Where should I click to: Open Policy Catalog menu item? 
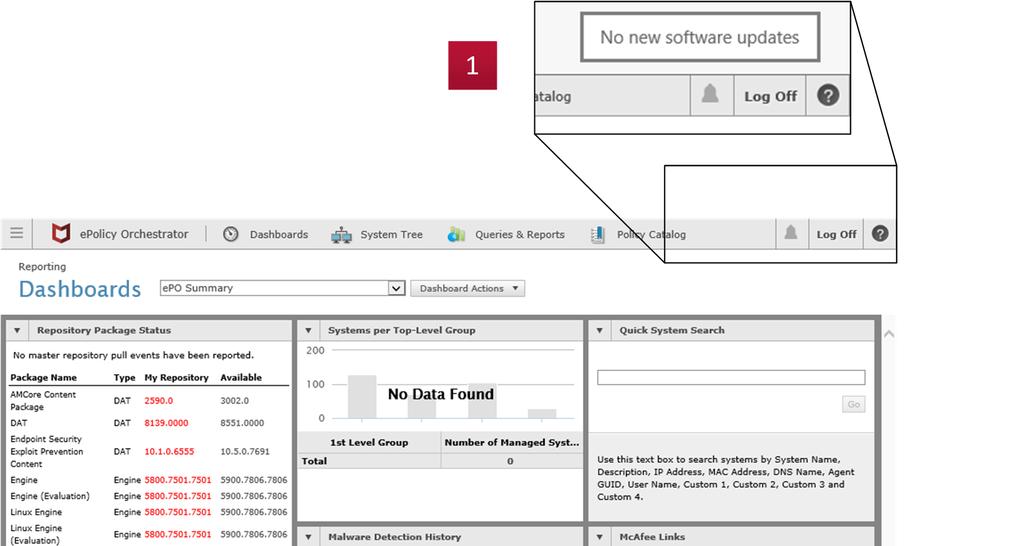click(x=651, y=234)
